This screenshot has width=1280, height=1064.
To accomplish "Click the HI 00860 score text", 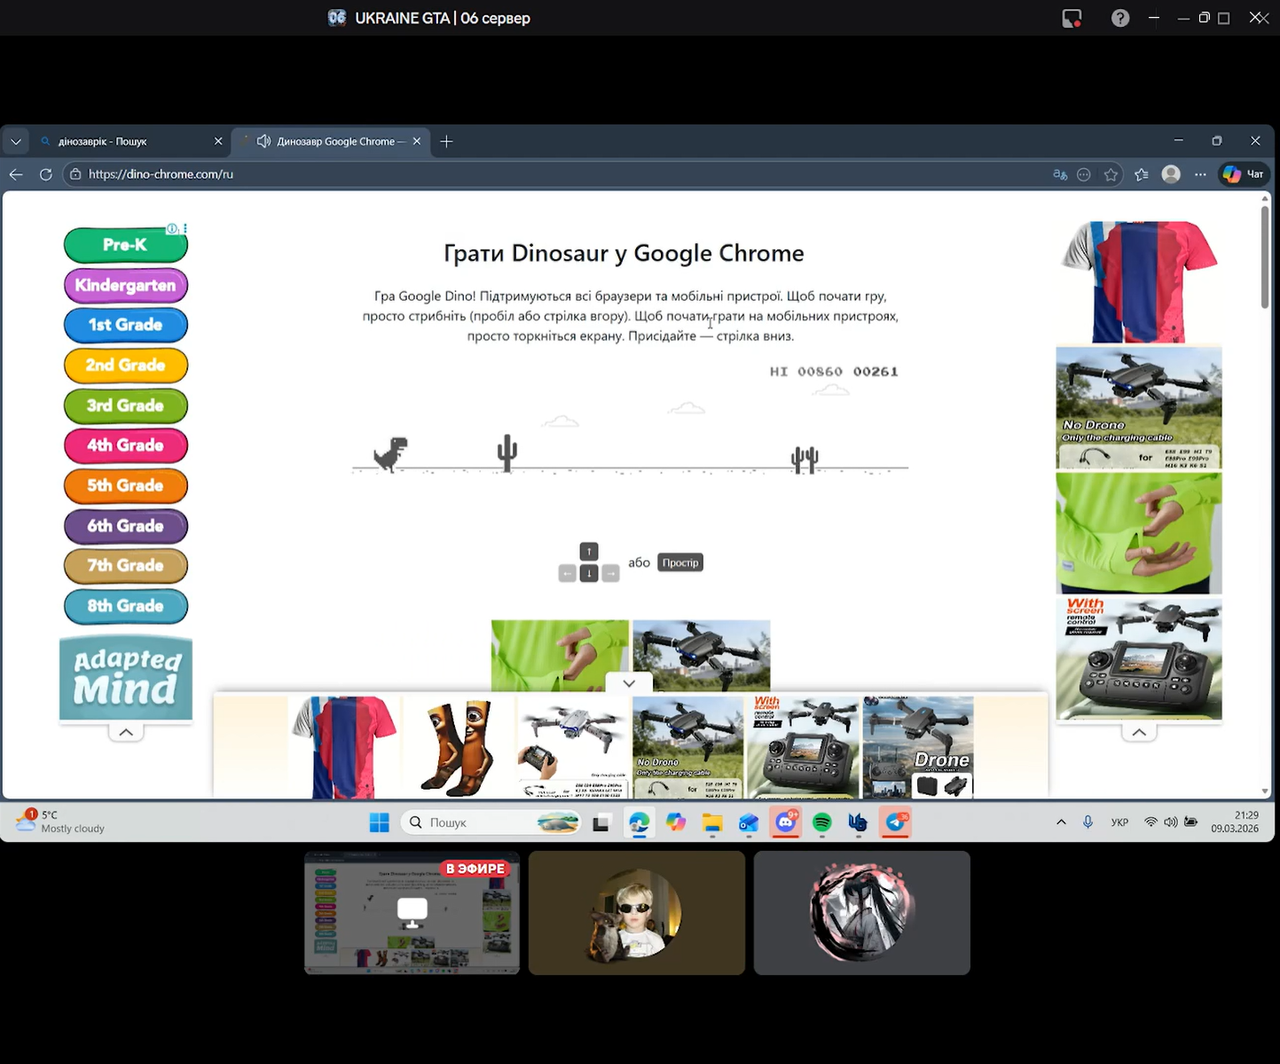I will pyautogui.click(x=806, y=371).
